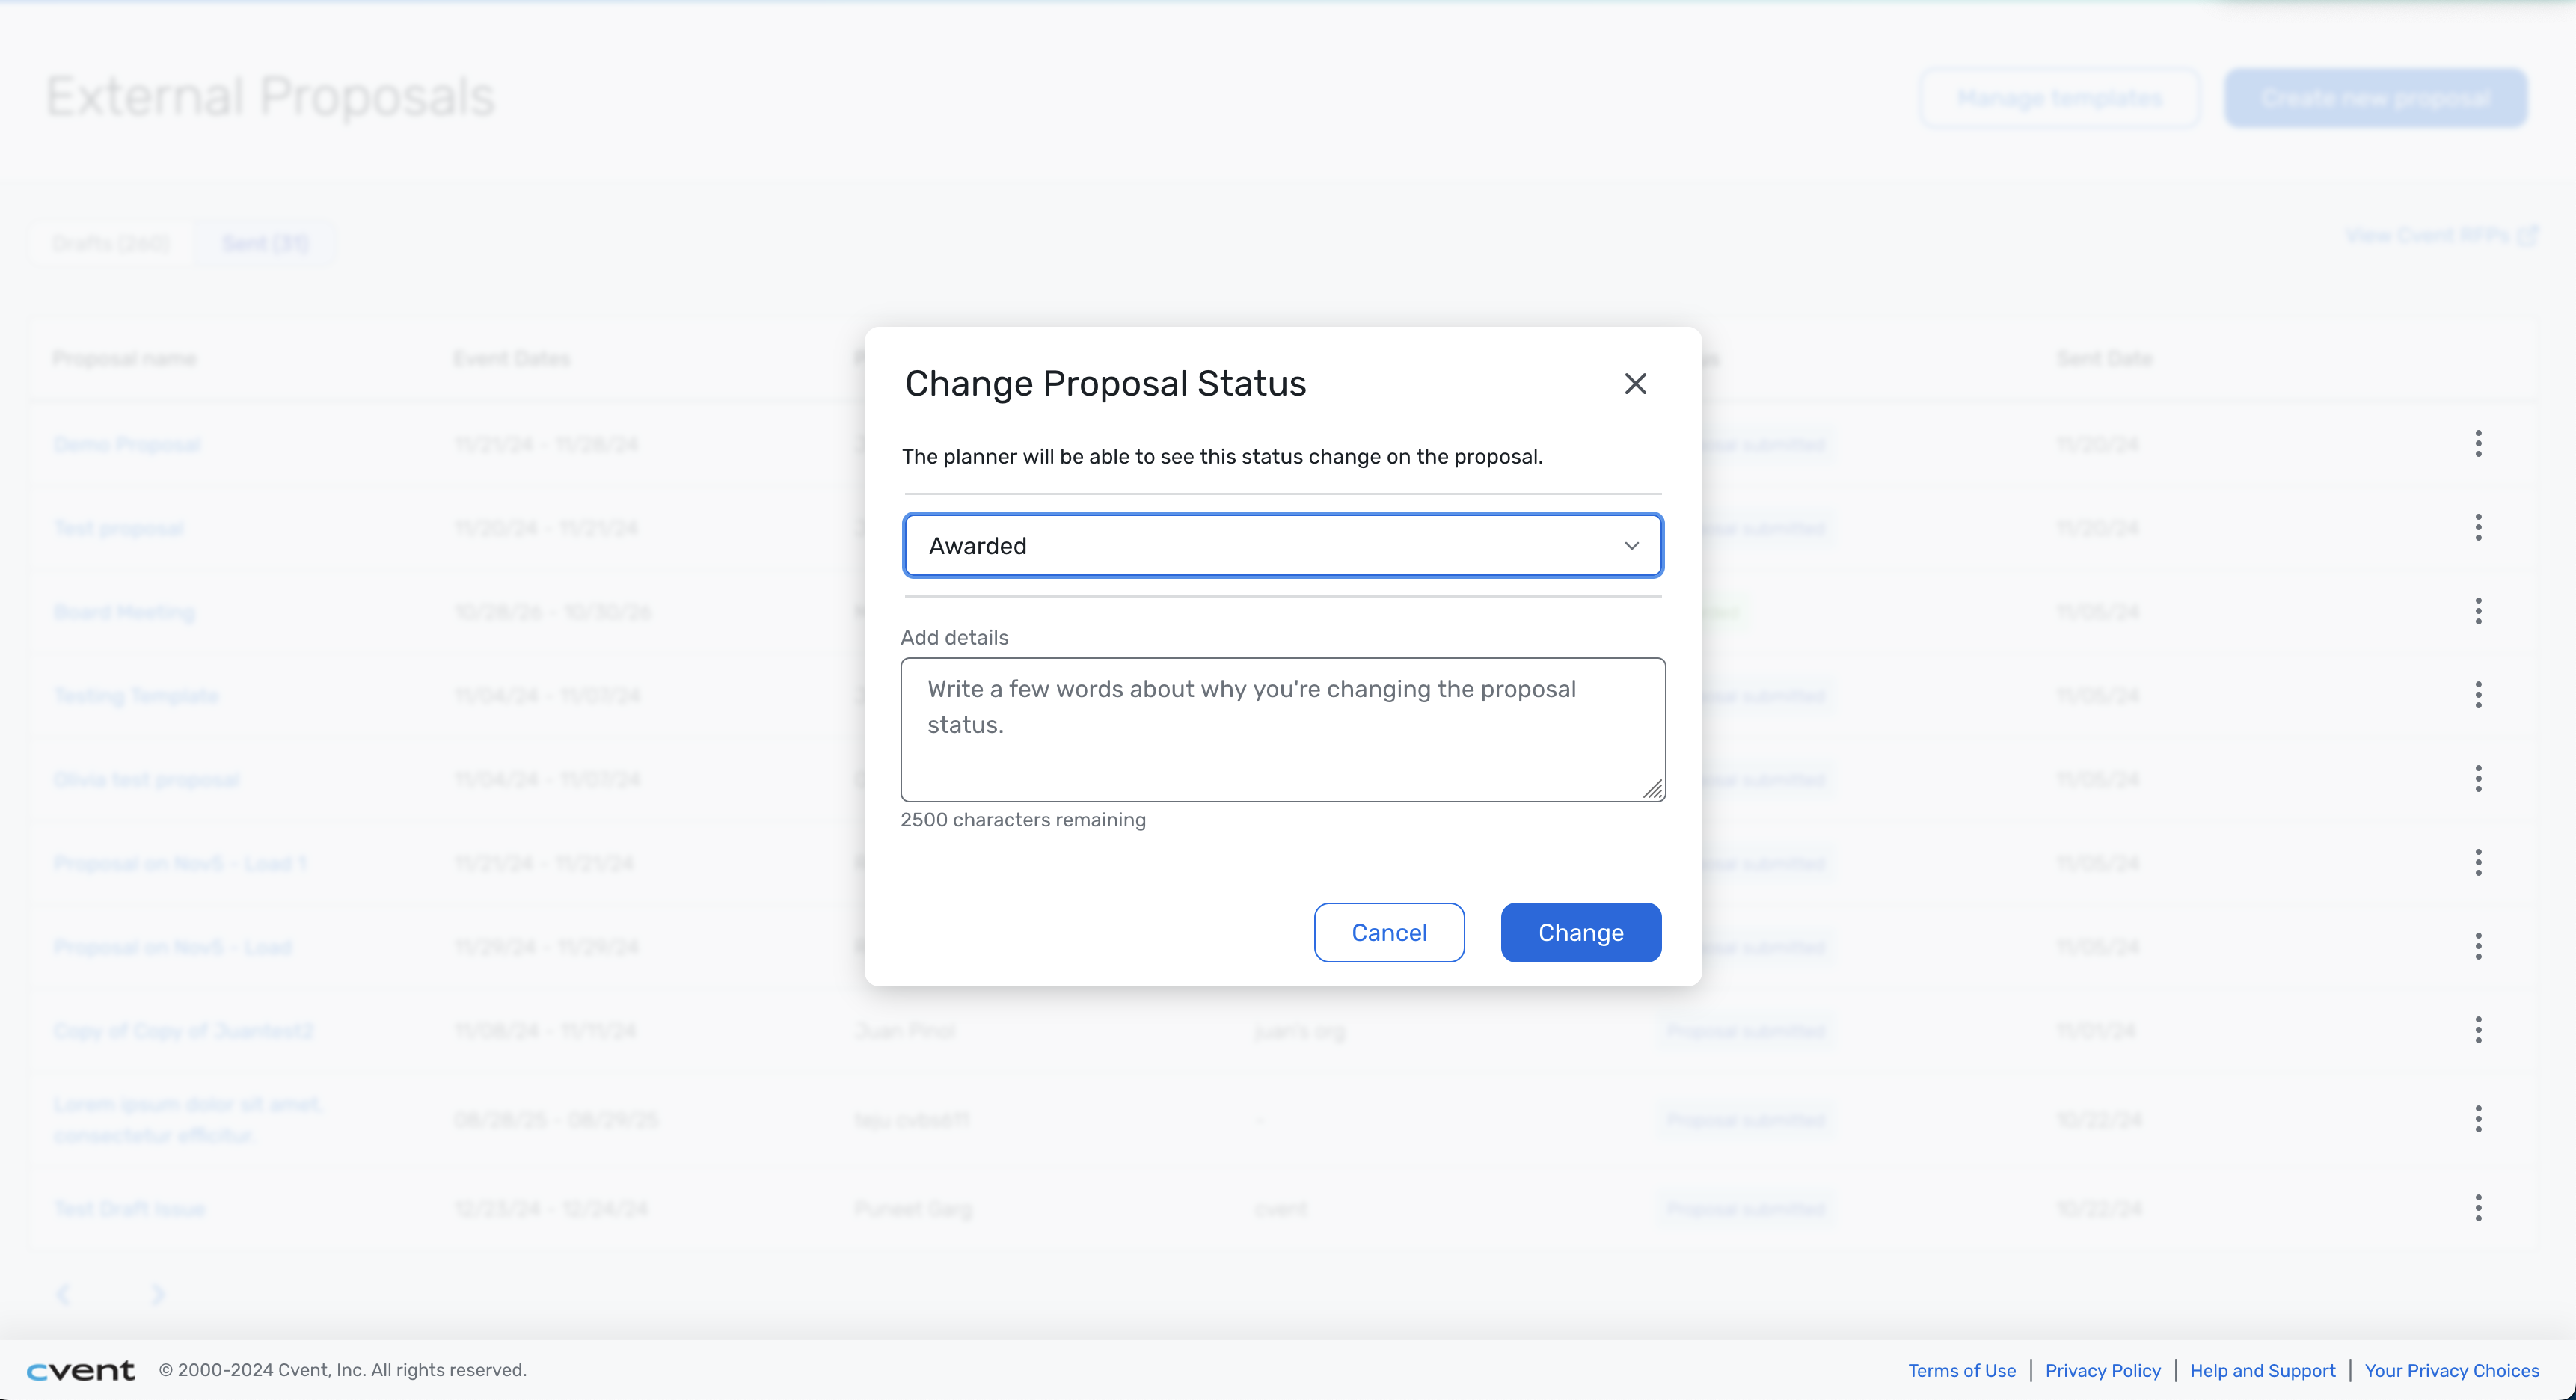The width and height of the screenshot is (2576, 1400).
Task: Confirm with the Change button
Action: tap(1581, 932)
